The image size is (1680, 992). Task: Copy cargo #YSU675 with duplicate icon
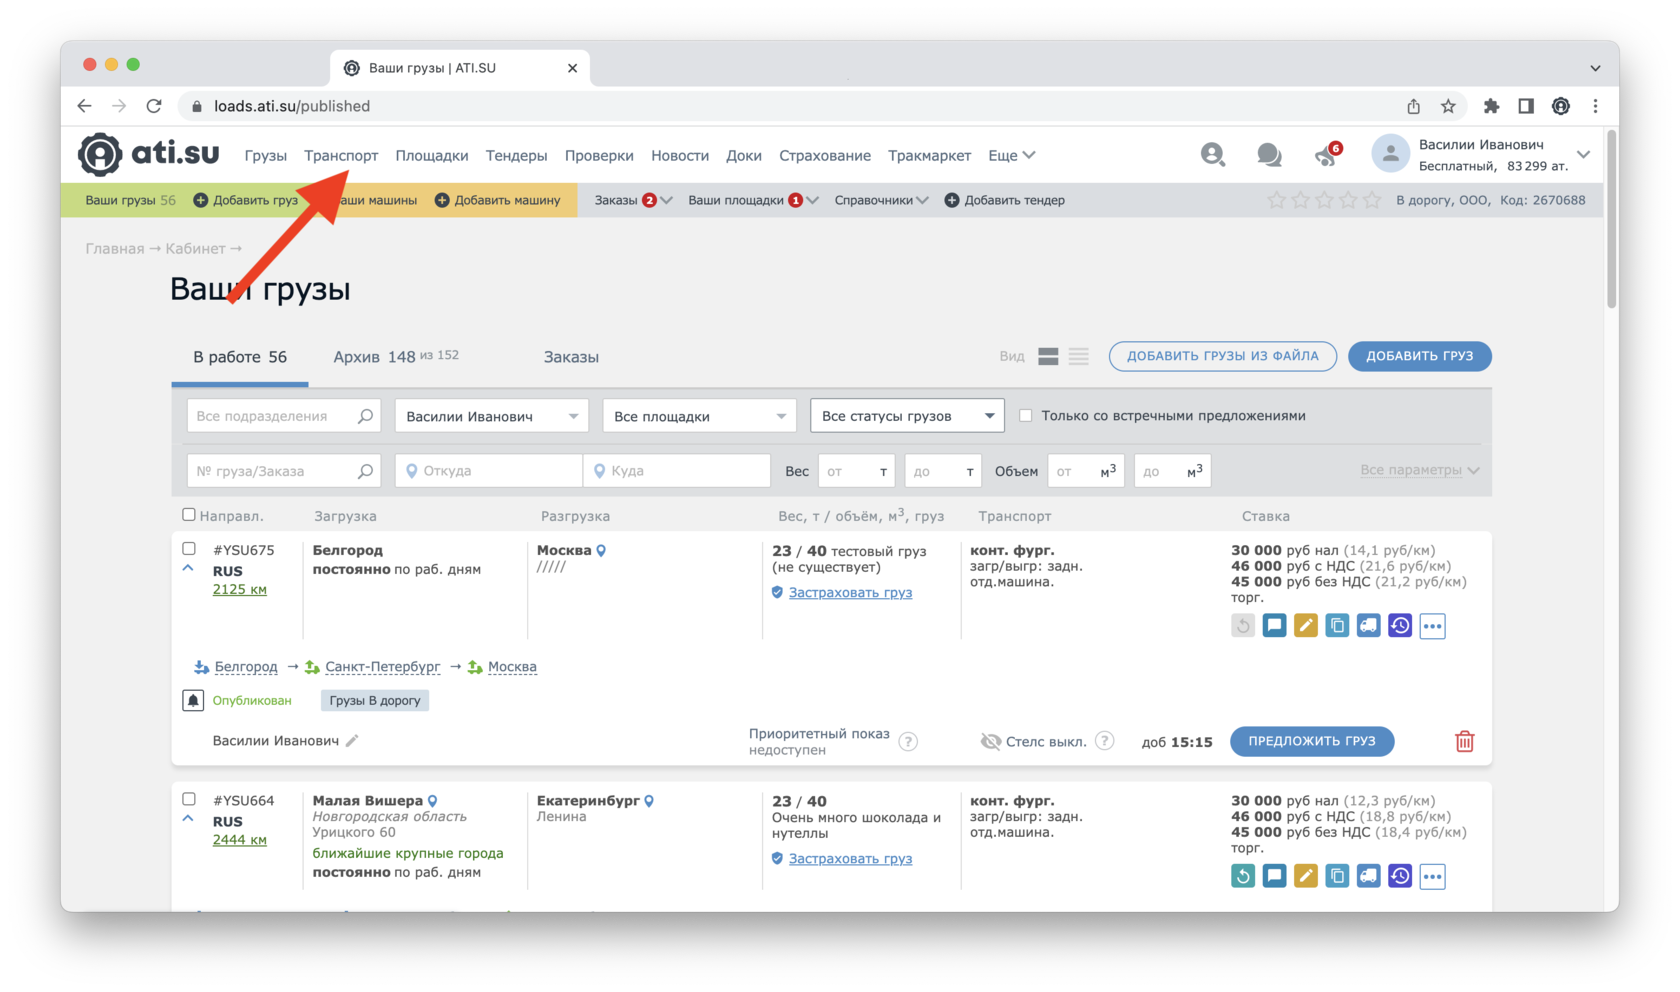click(x=1337, y=626)
